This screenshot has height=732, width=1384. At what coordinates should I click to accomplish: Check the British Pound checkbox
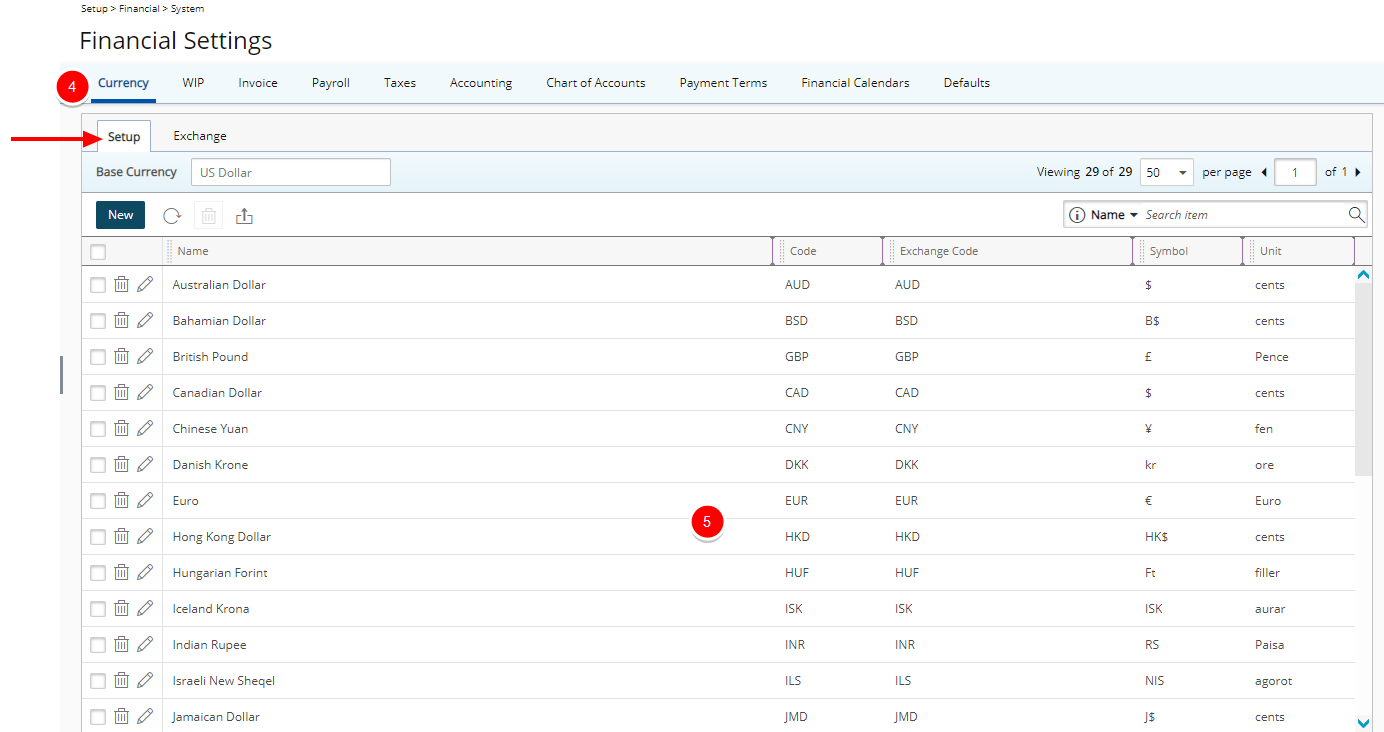click(x=98, y=357)
